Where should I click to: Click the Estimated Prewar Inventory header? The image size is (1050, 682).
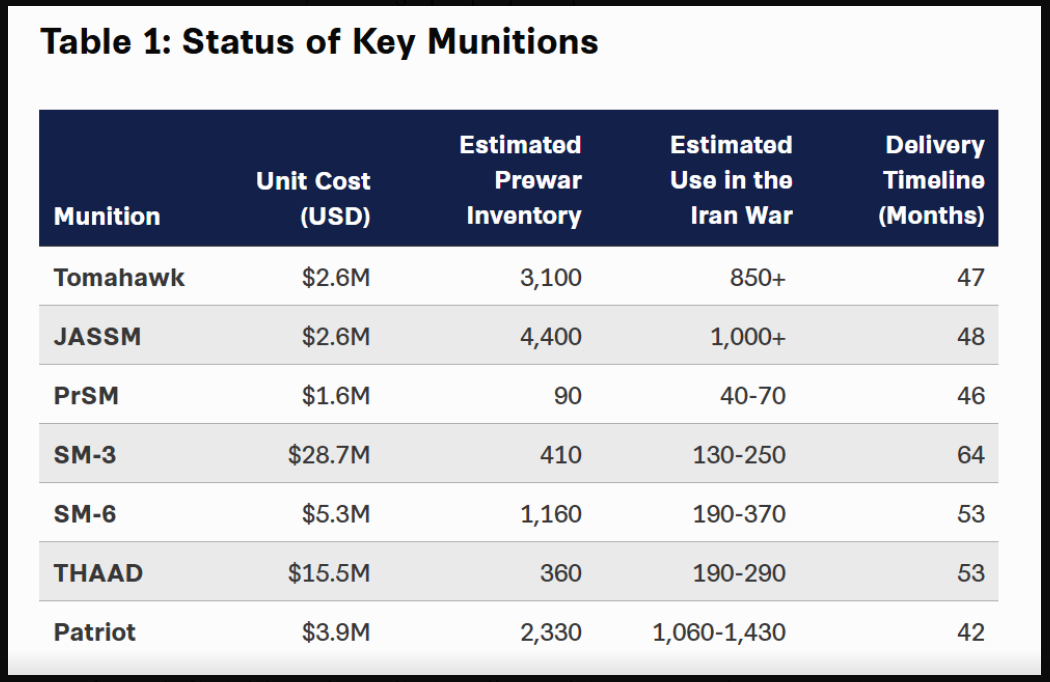click(x=521, y=180)
